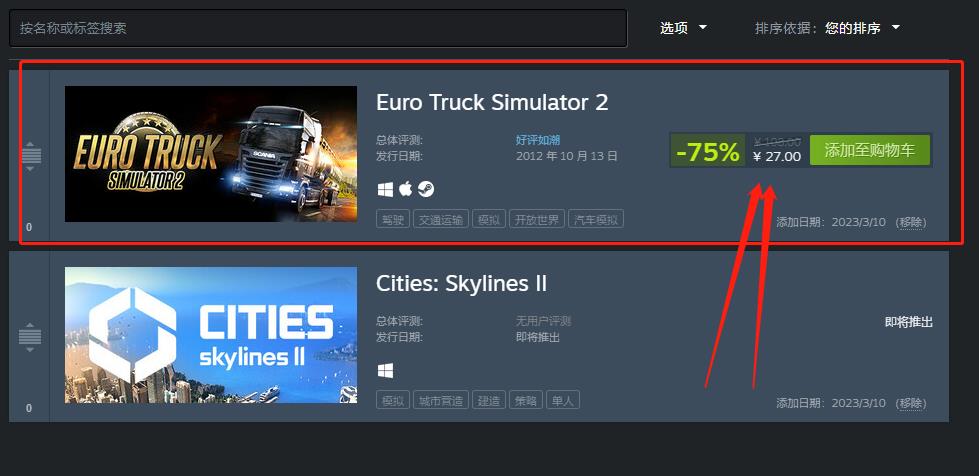Click the -75% discount badge

coord(707,151)
